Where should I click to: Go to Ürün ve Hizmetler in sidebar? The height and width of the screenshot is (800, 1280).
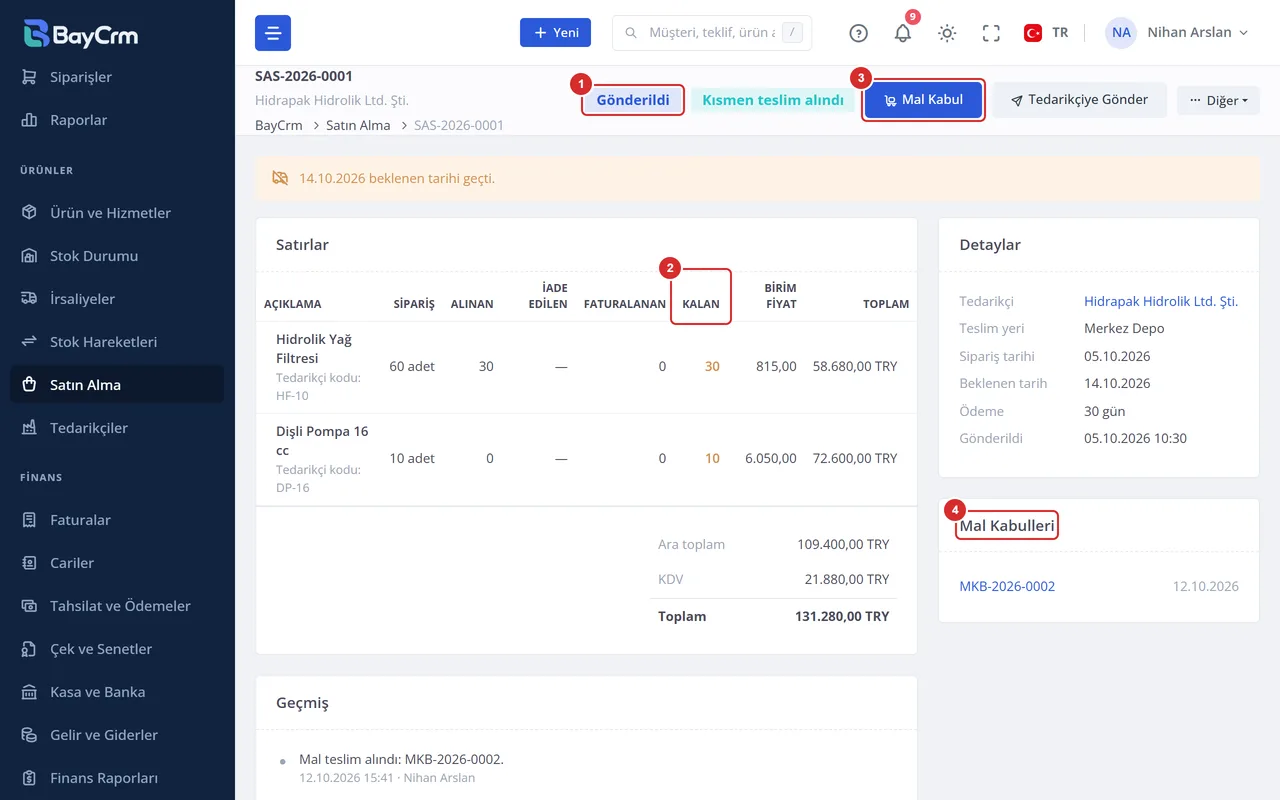pyautogui.click(x=117, y=213)
